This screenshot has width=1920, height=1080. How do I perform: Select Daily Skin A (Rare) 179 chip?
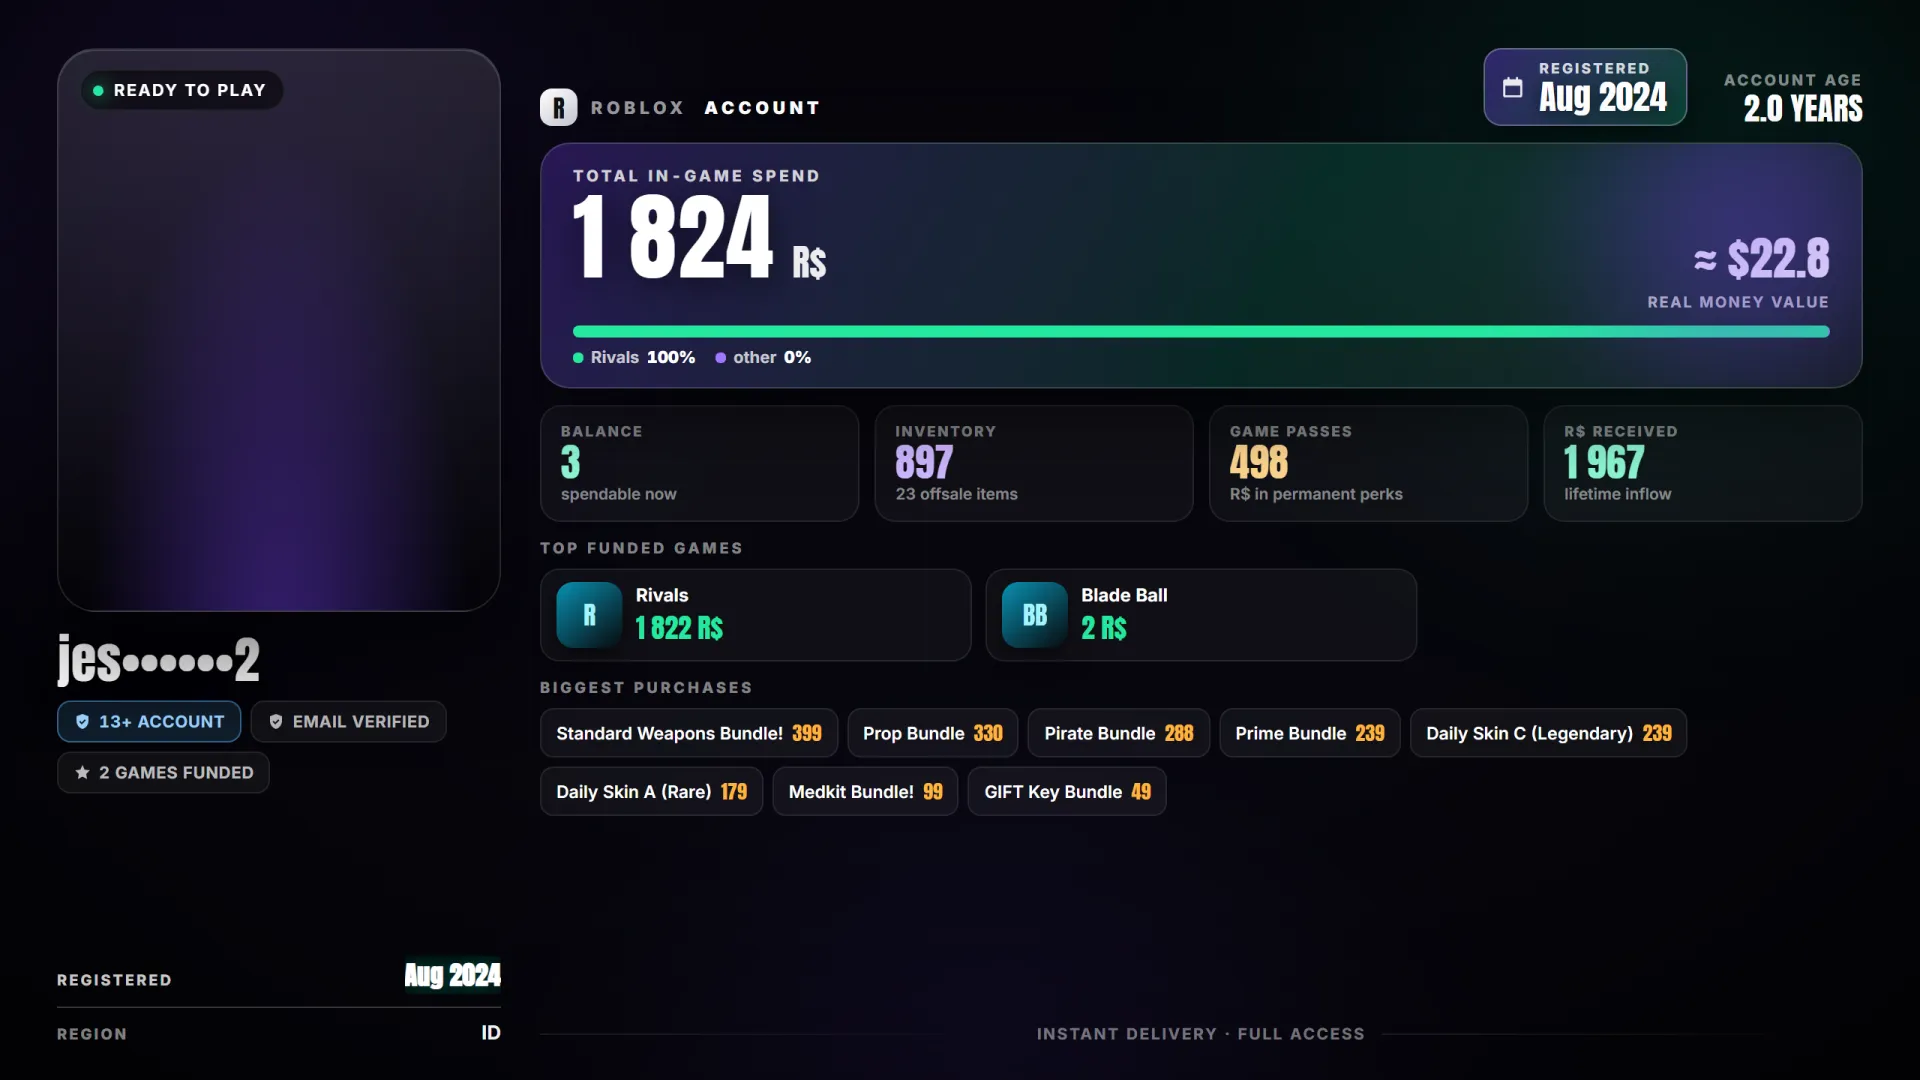coord(651,792)
